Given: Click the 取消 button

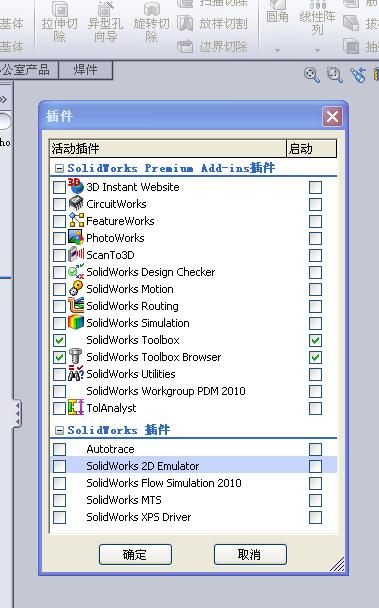Looking at the screenshot, I should click(x=250, y=554).
